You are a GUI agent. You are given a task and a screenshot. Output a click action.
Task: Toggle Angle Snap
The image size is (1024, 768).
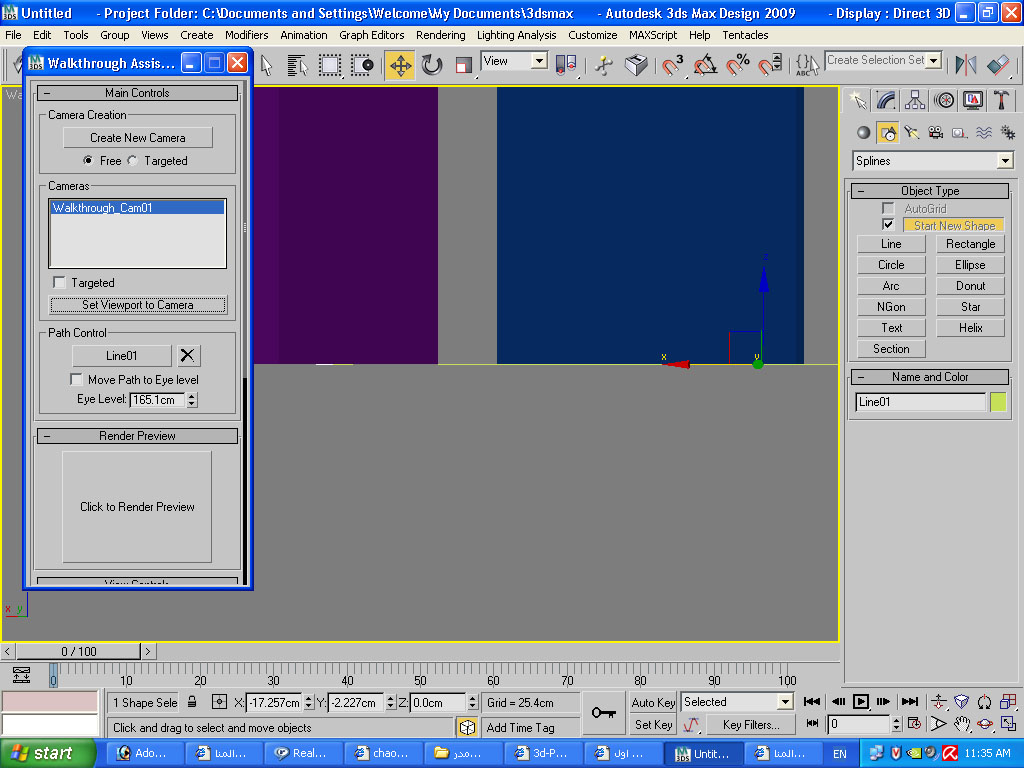(x=705, y=65)
